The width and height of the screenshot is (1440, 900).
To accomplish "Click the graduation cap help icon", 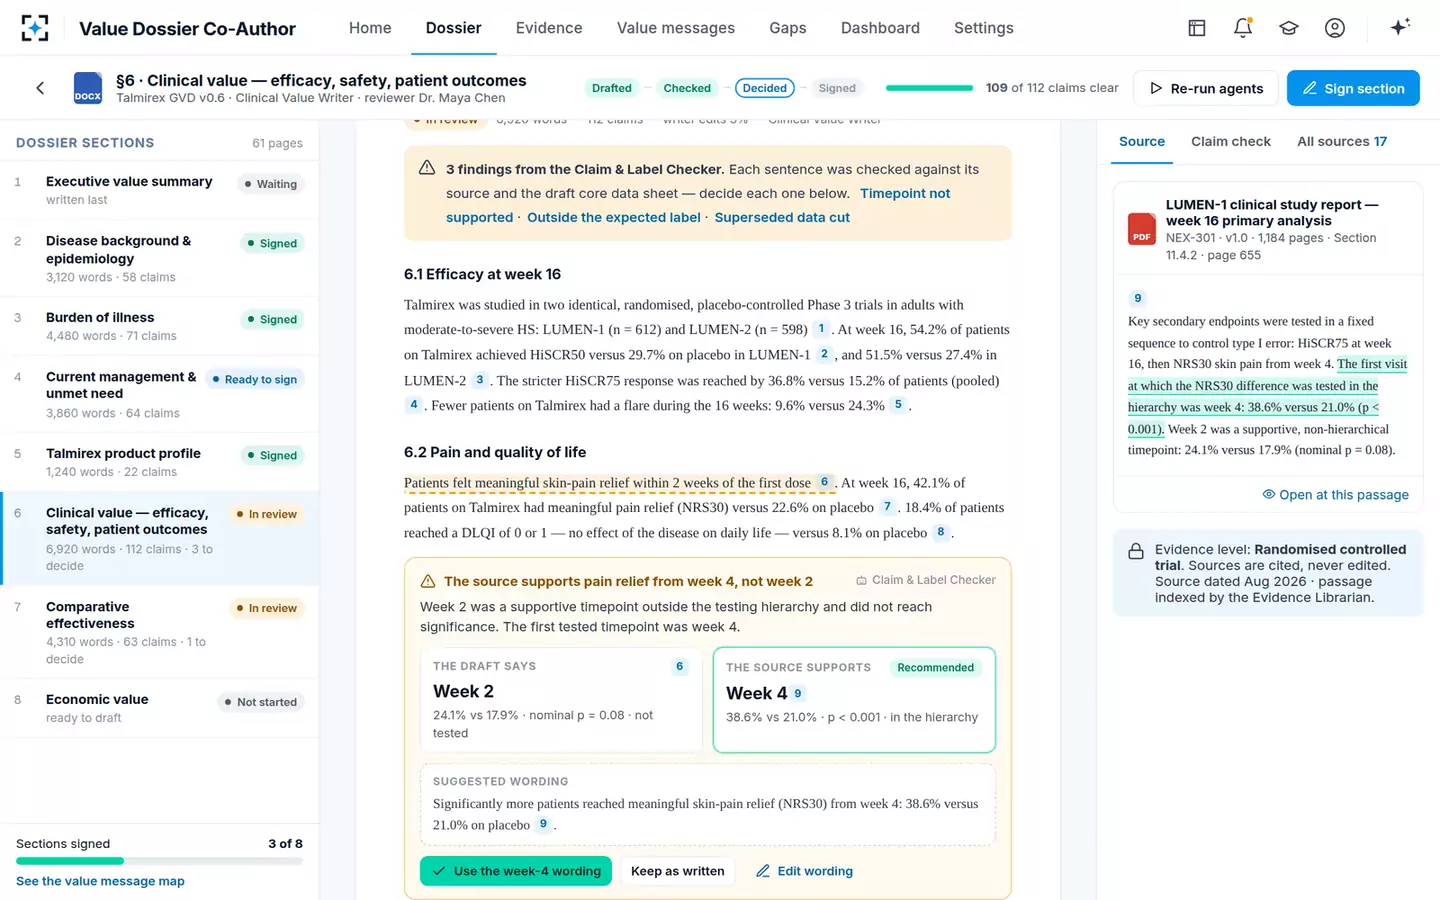I will pos(1289,28).
